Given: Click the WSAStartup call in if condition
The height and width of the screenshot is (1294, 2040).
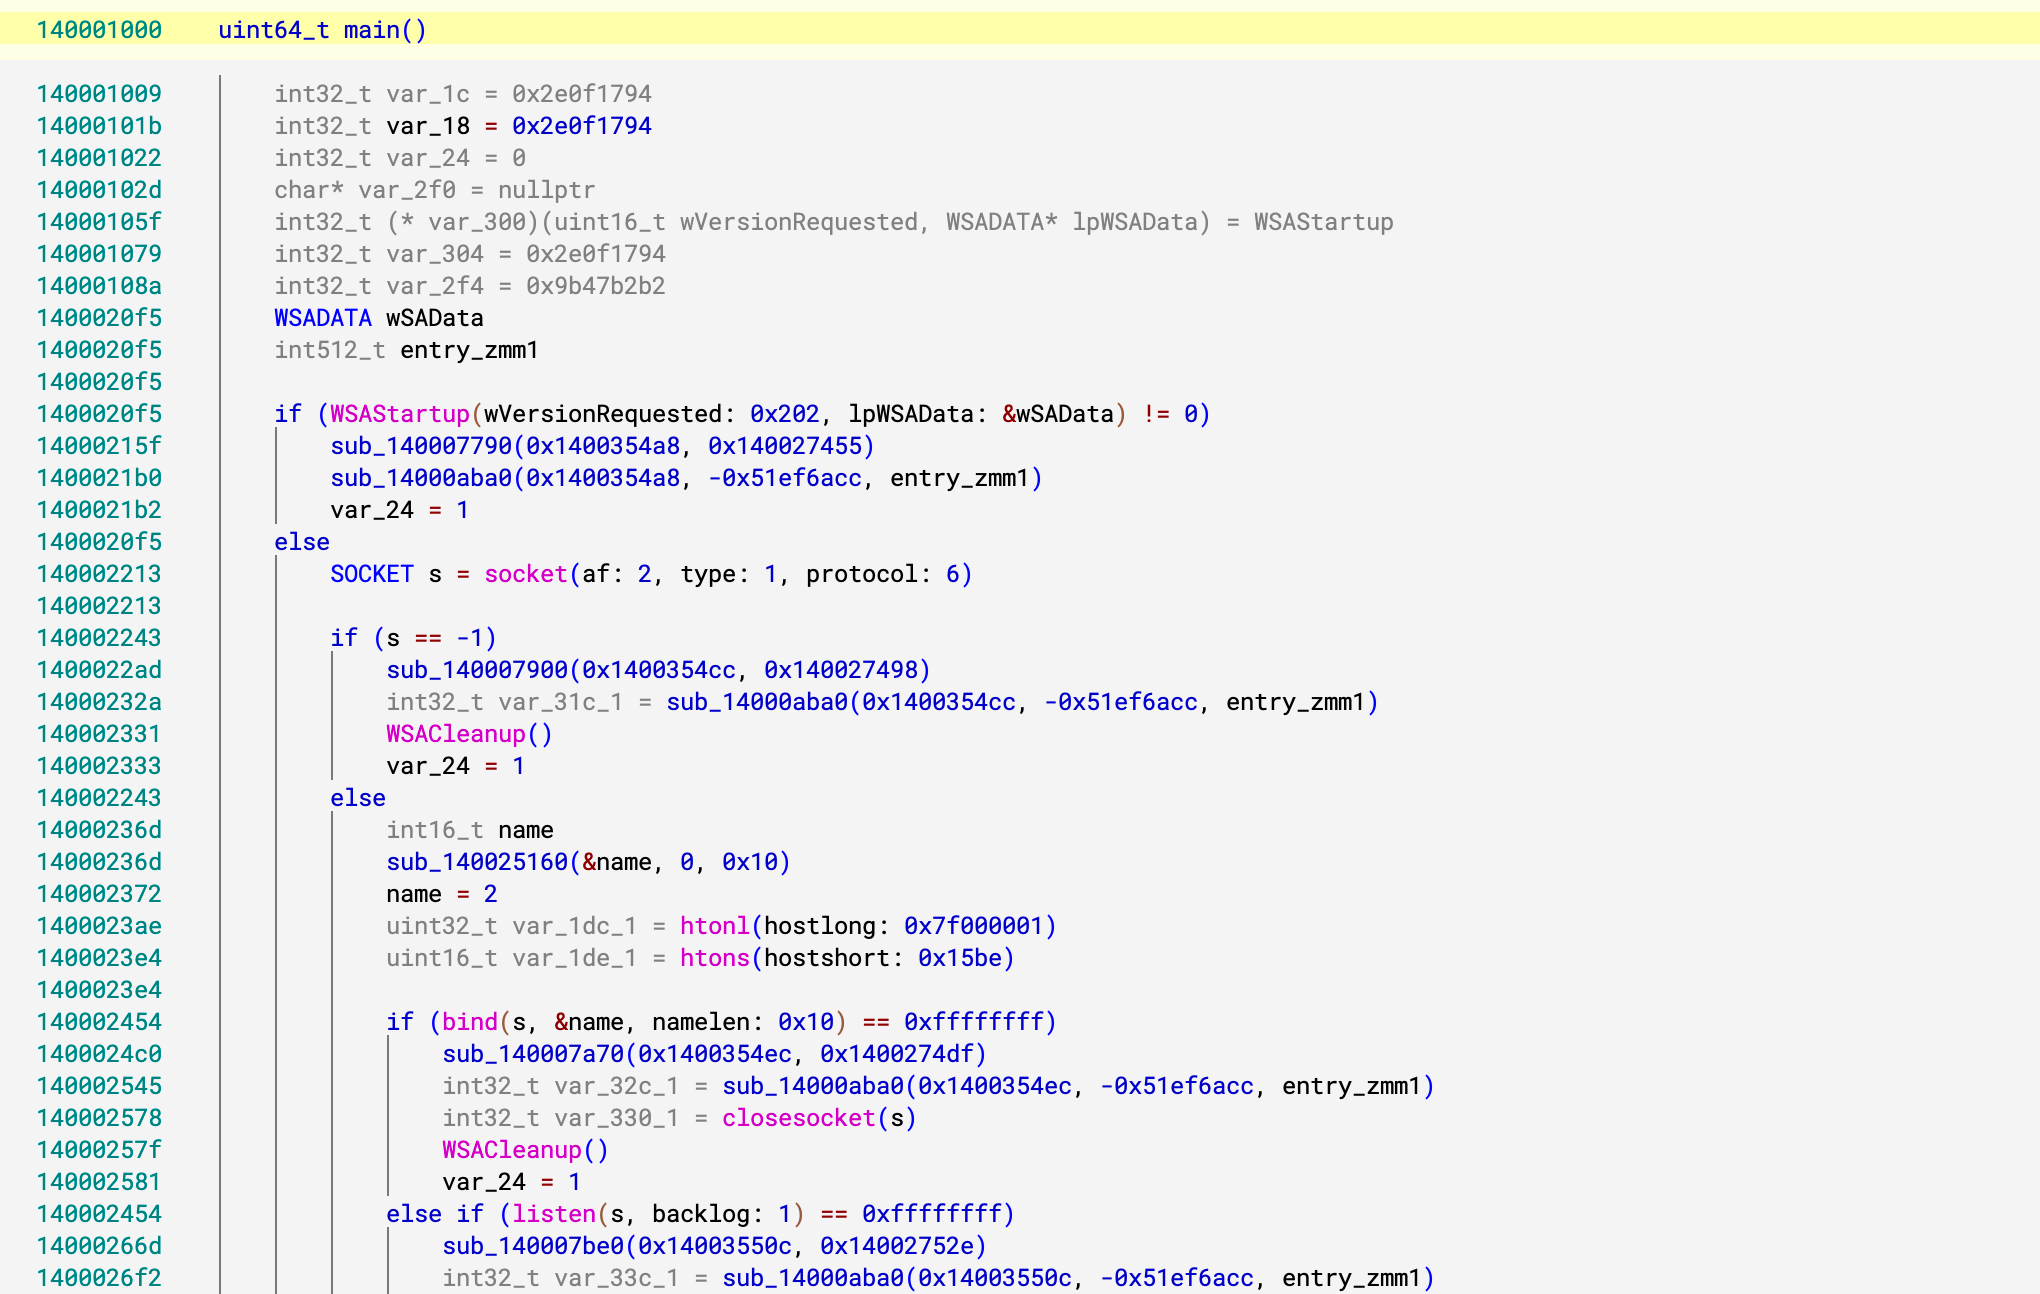Looking at the screenshot, I should coord(400,414).
